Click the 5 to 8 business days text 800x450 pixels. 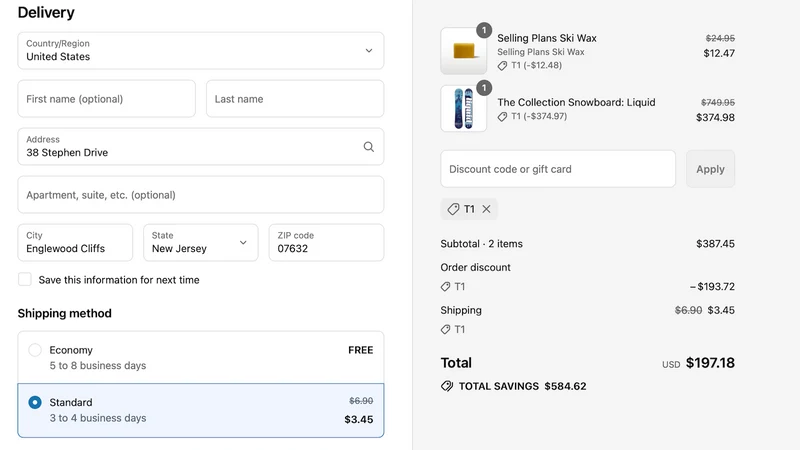(98, 365)
